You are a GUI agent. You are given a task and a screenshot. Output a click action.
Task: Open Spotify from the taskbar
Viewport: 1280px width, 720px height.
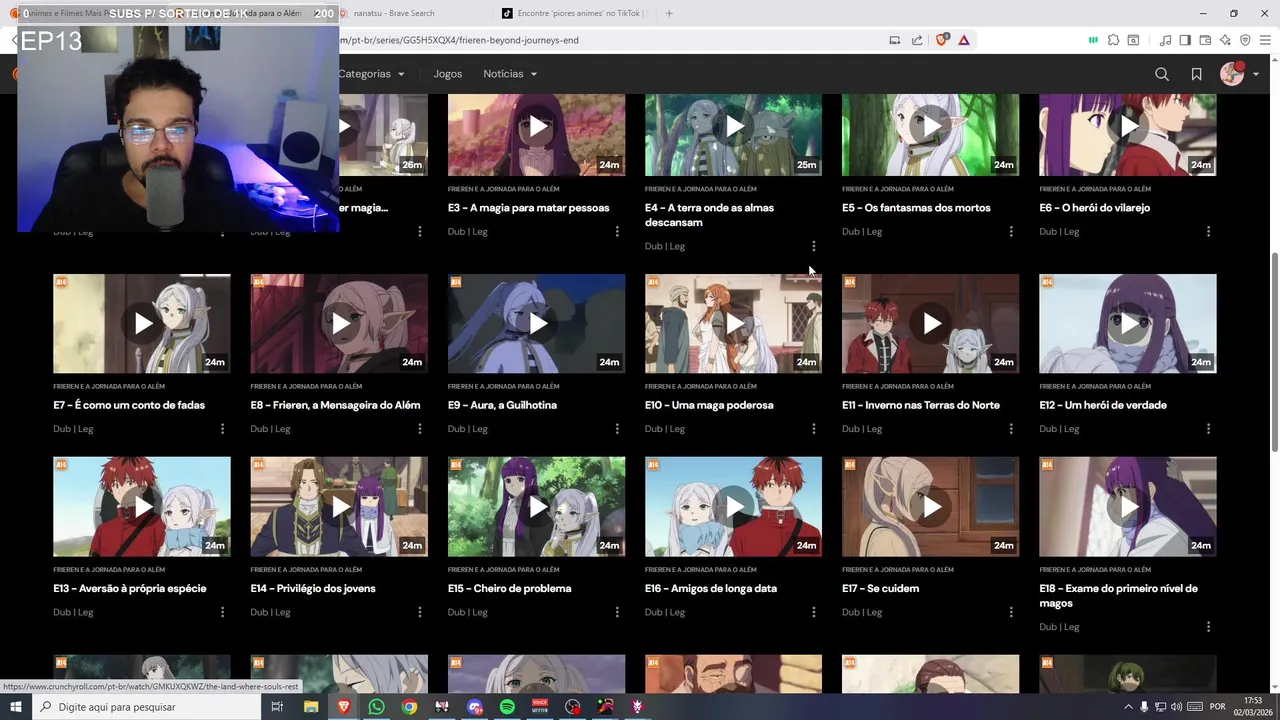coord(507,707)
